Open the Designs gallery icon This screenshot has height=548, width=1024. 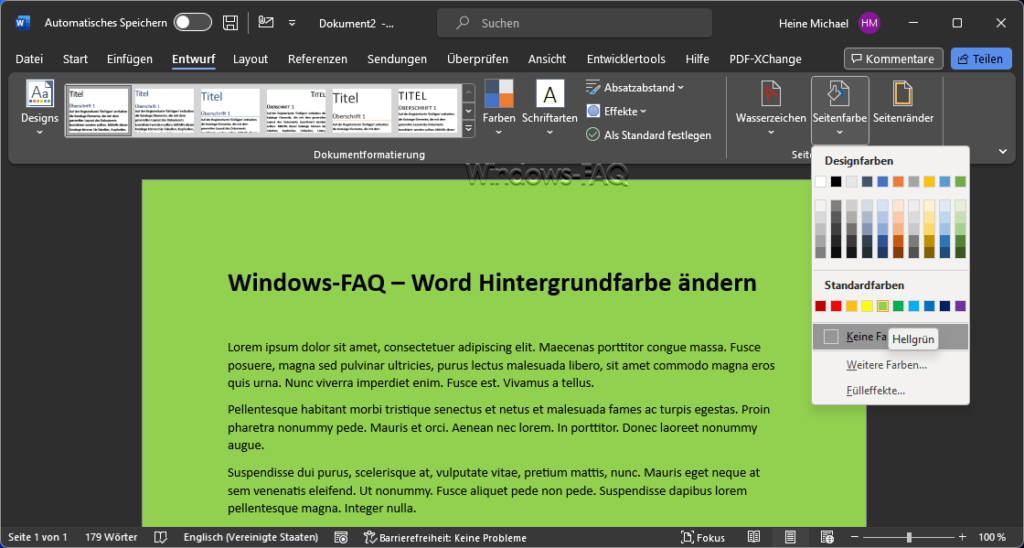click(40, 93)
